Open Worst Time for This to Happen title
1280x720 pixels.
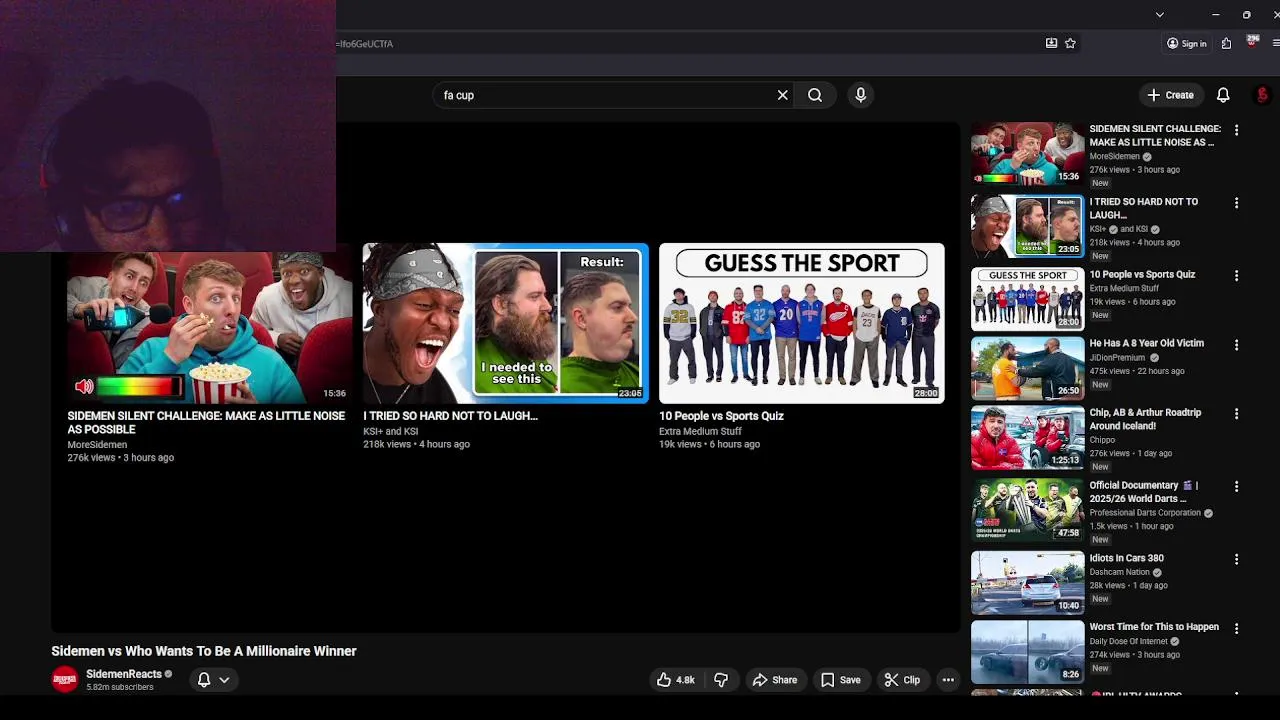click(1154, 627)
